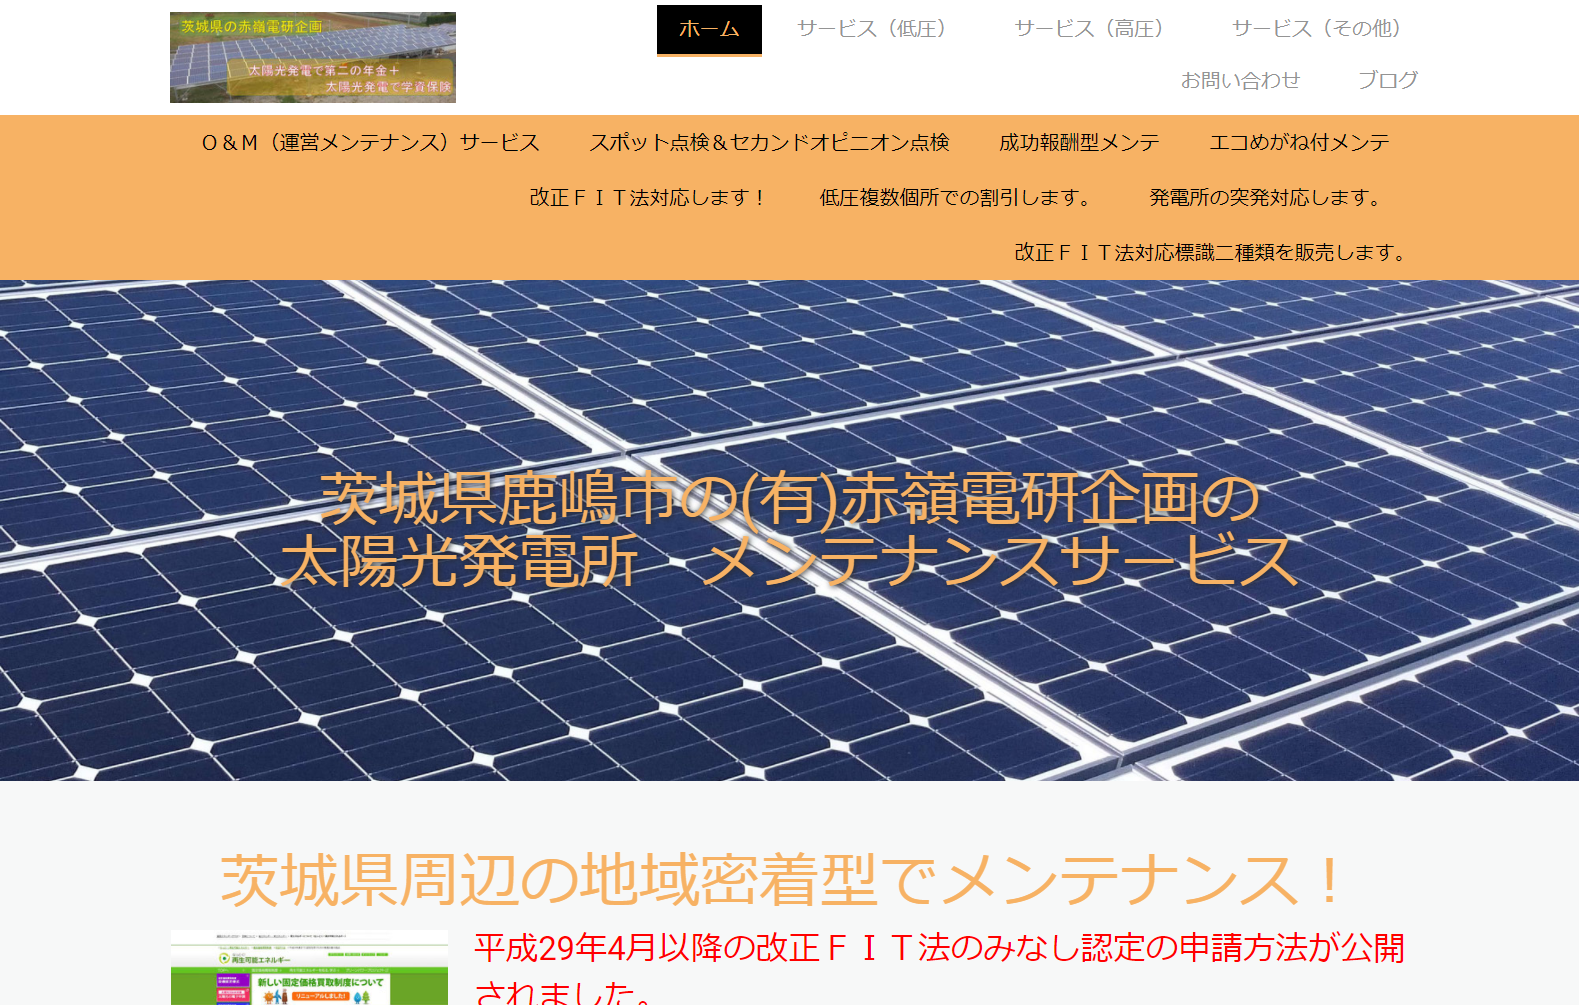Open the サービス（その他） menu item
The image size is (1579, 1005).
1315,29
